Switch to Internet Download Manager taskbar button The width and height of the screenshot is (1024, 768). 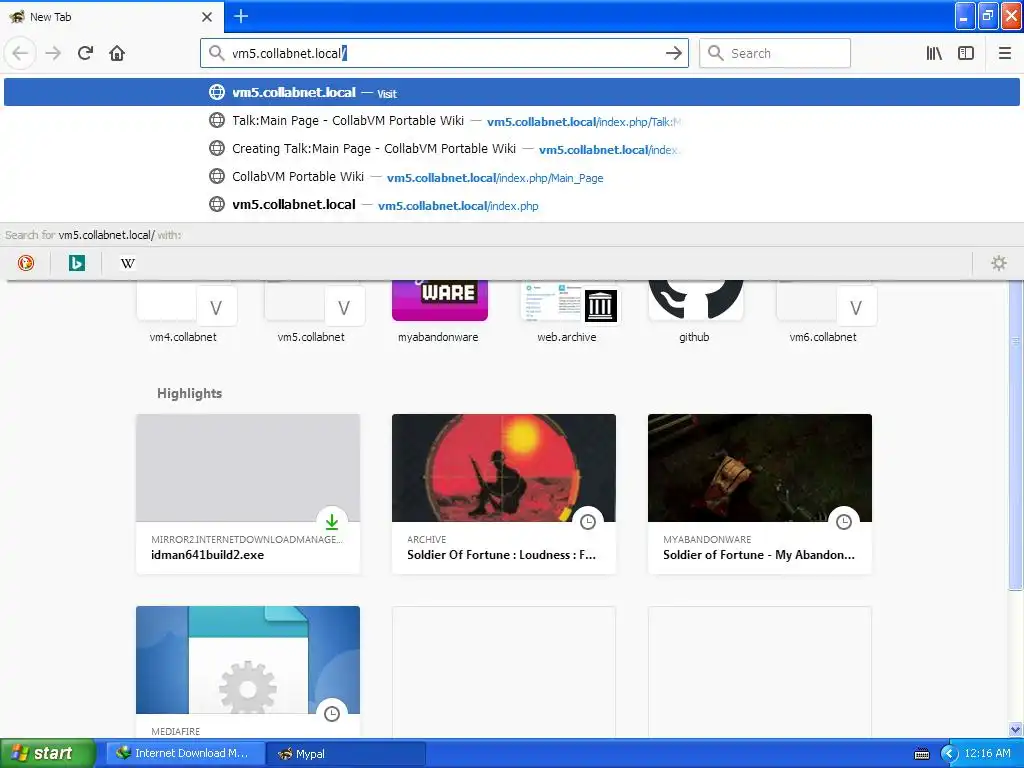point(185,753)
